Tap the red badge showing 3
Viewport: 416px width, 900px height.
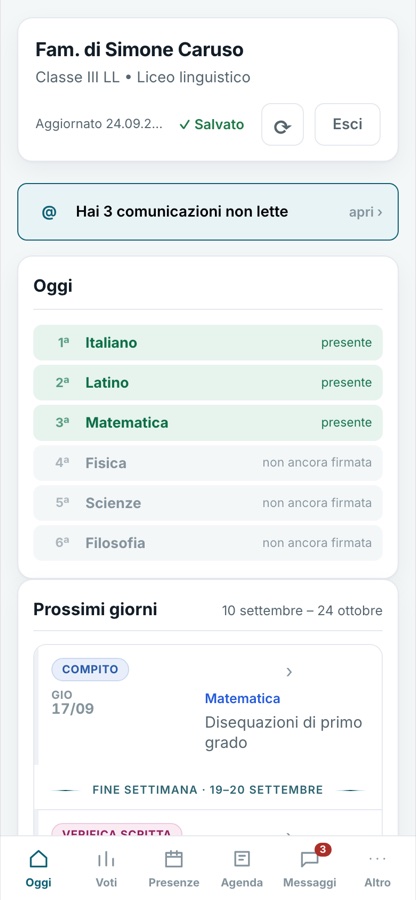point(323,849)
